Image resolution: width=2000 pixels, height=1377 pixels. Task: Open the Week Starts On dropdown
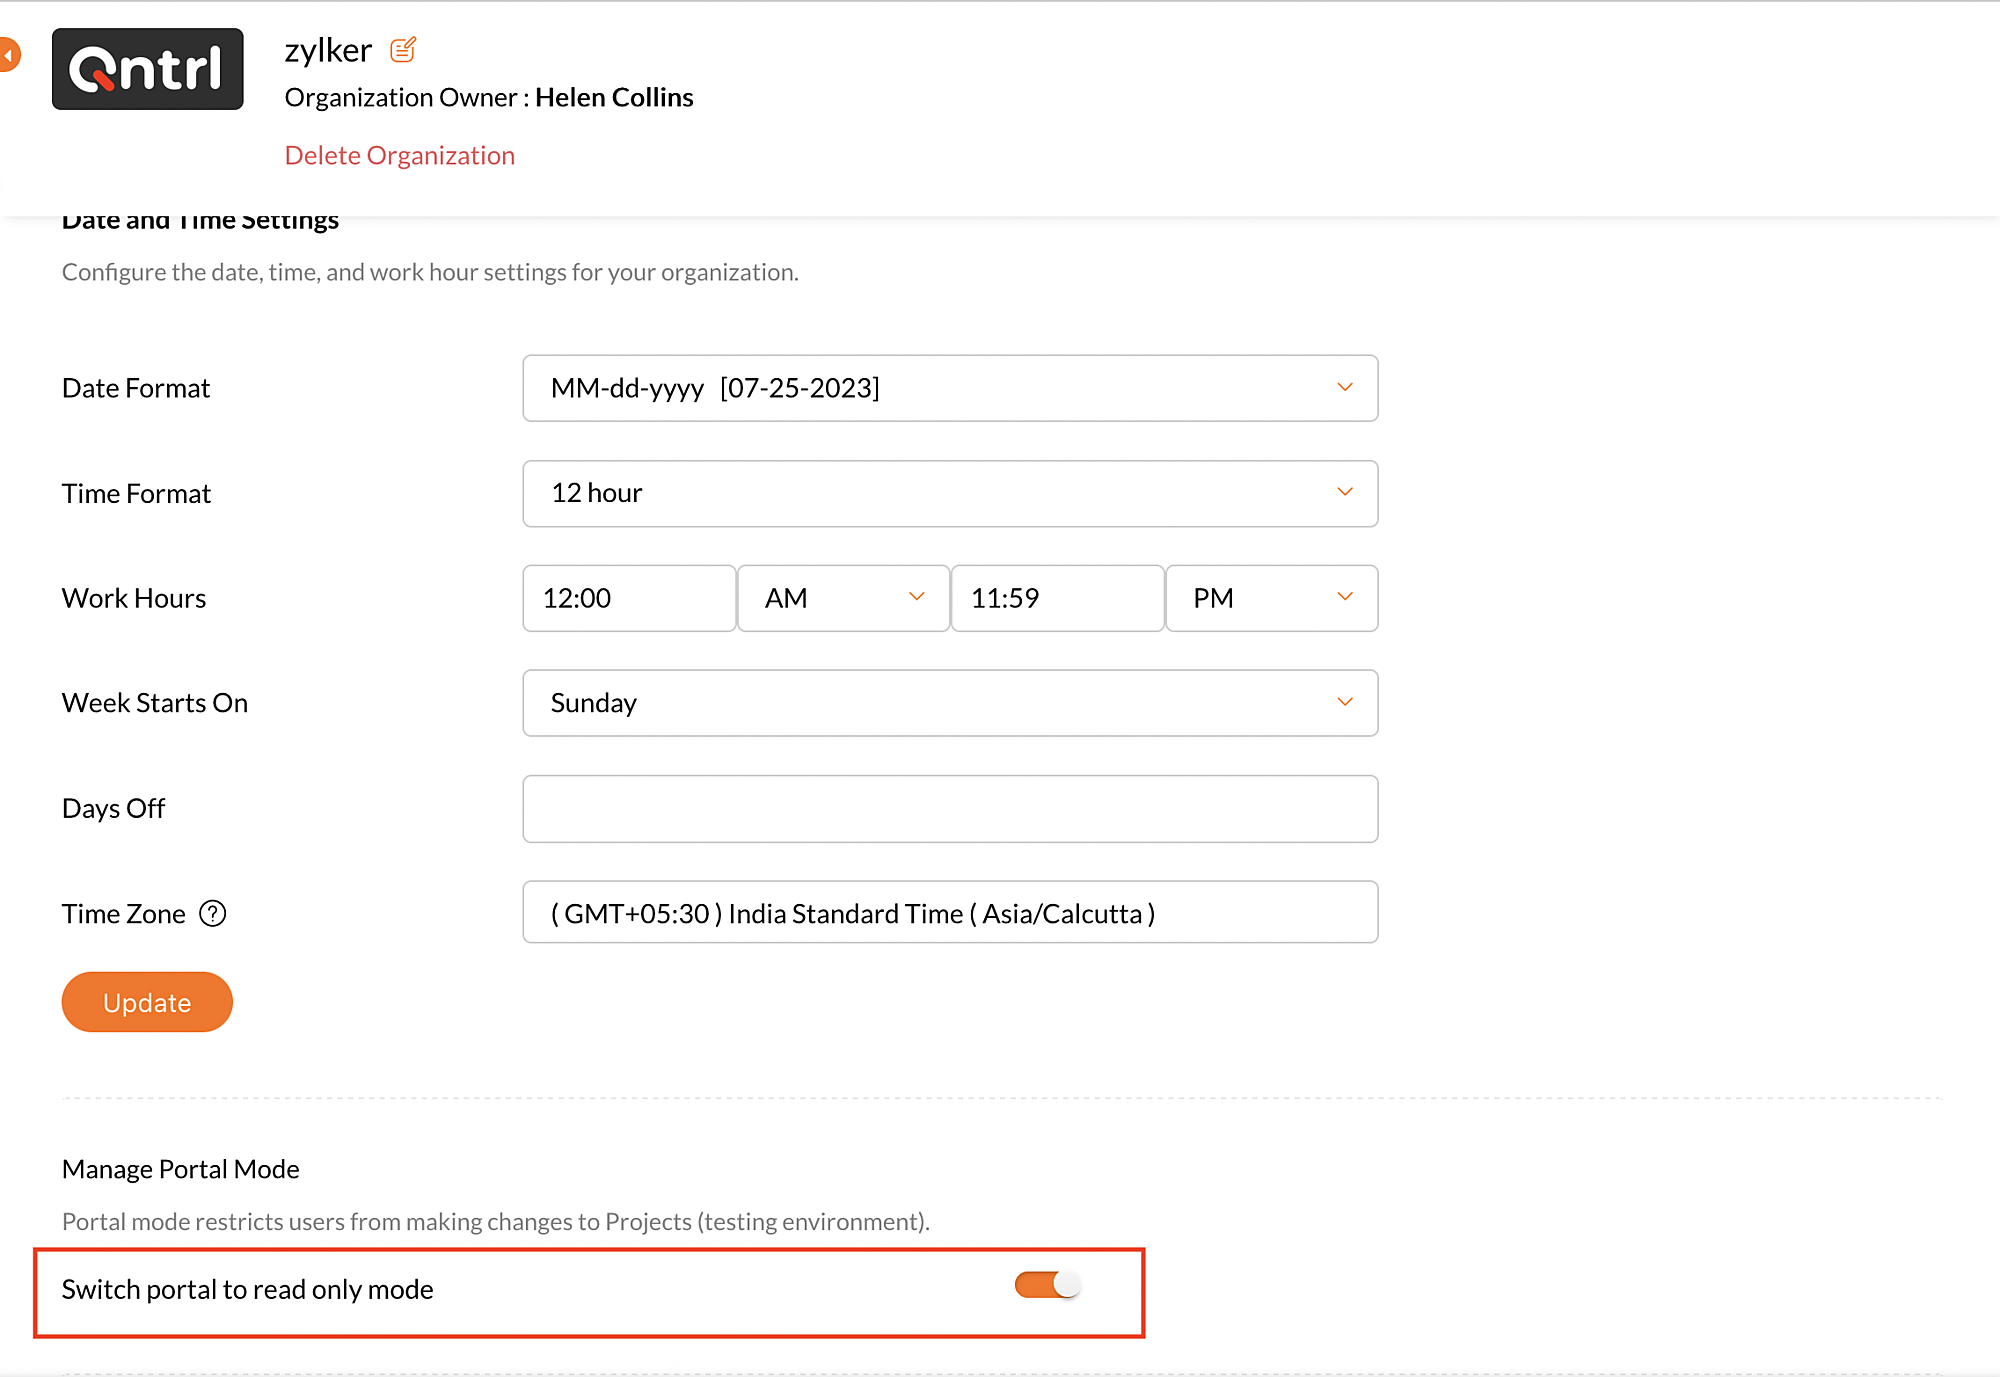[x=949, y=703]
